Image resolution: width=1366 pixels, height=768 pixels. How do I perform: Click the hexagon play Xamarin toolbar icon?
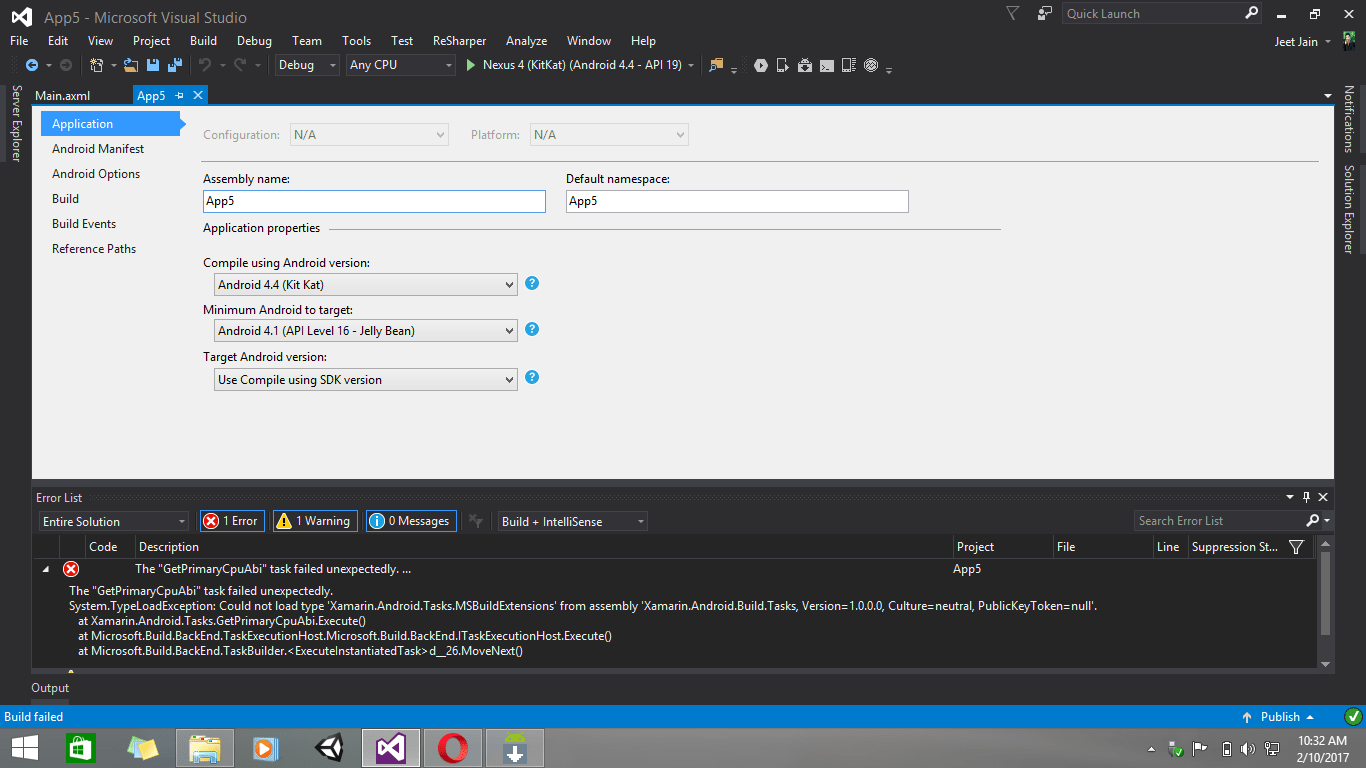[761, 65]
